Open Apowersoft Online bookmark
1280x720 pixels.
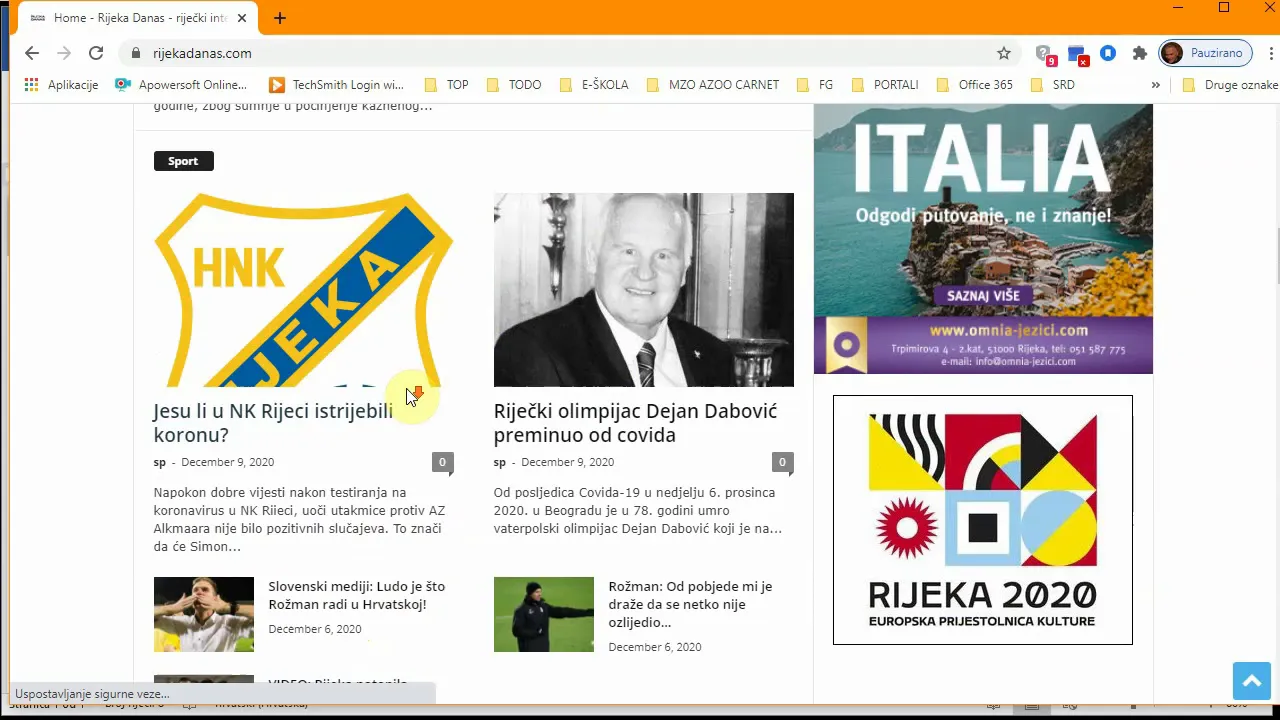181,85
